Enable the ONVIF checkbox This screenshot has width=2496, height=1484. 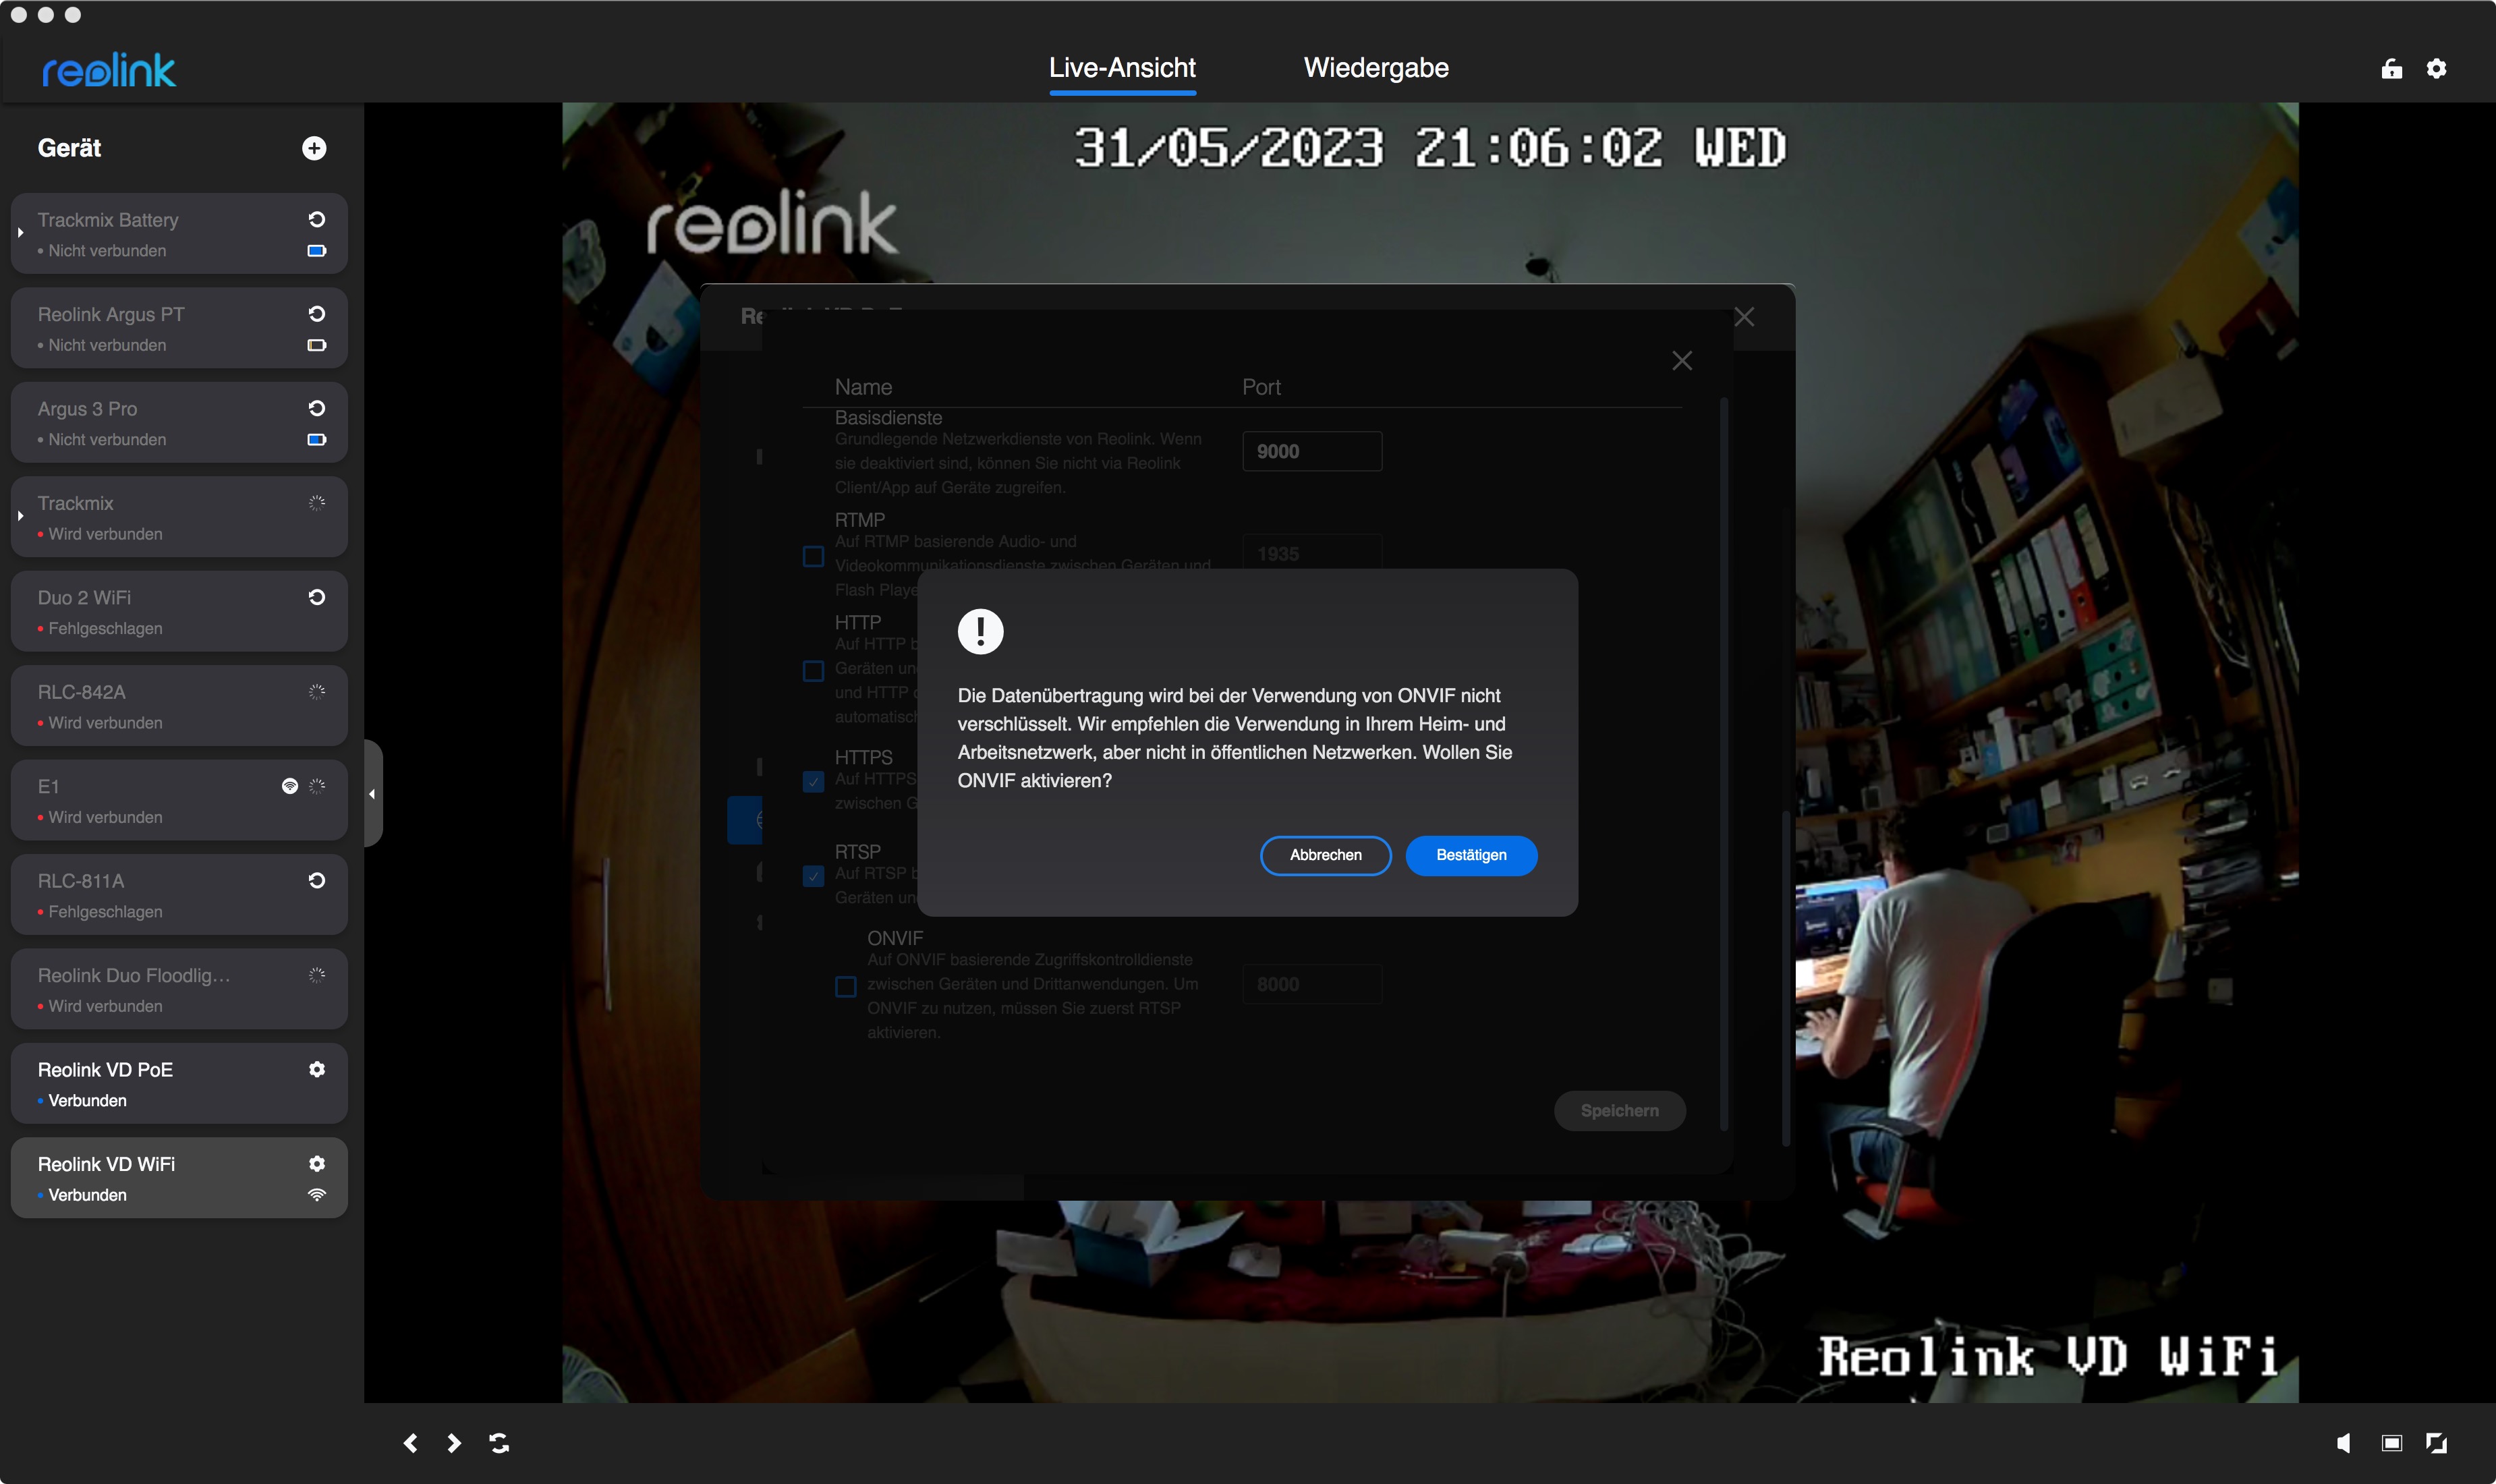(845, 986)
